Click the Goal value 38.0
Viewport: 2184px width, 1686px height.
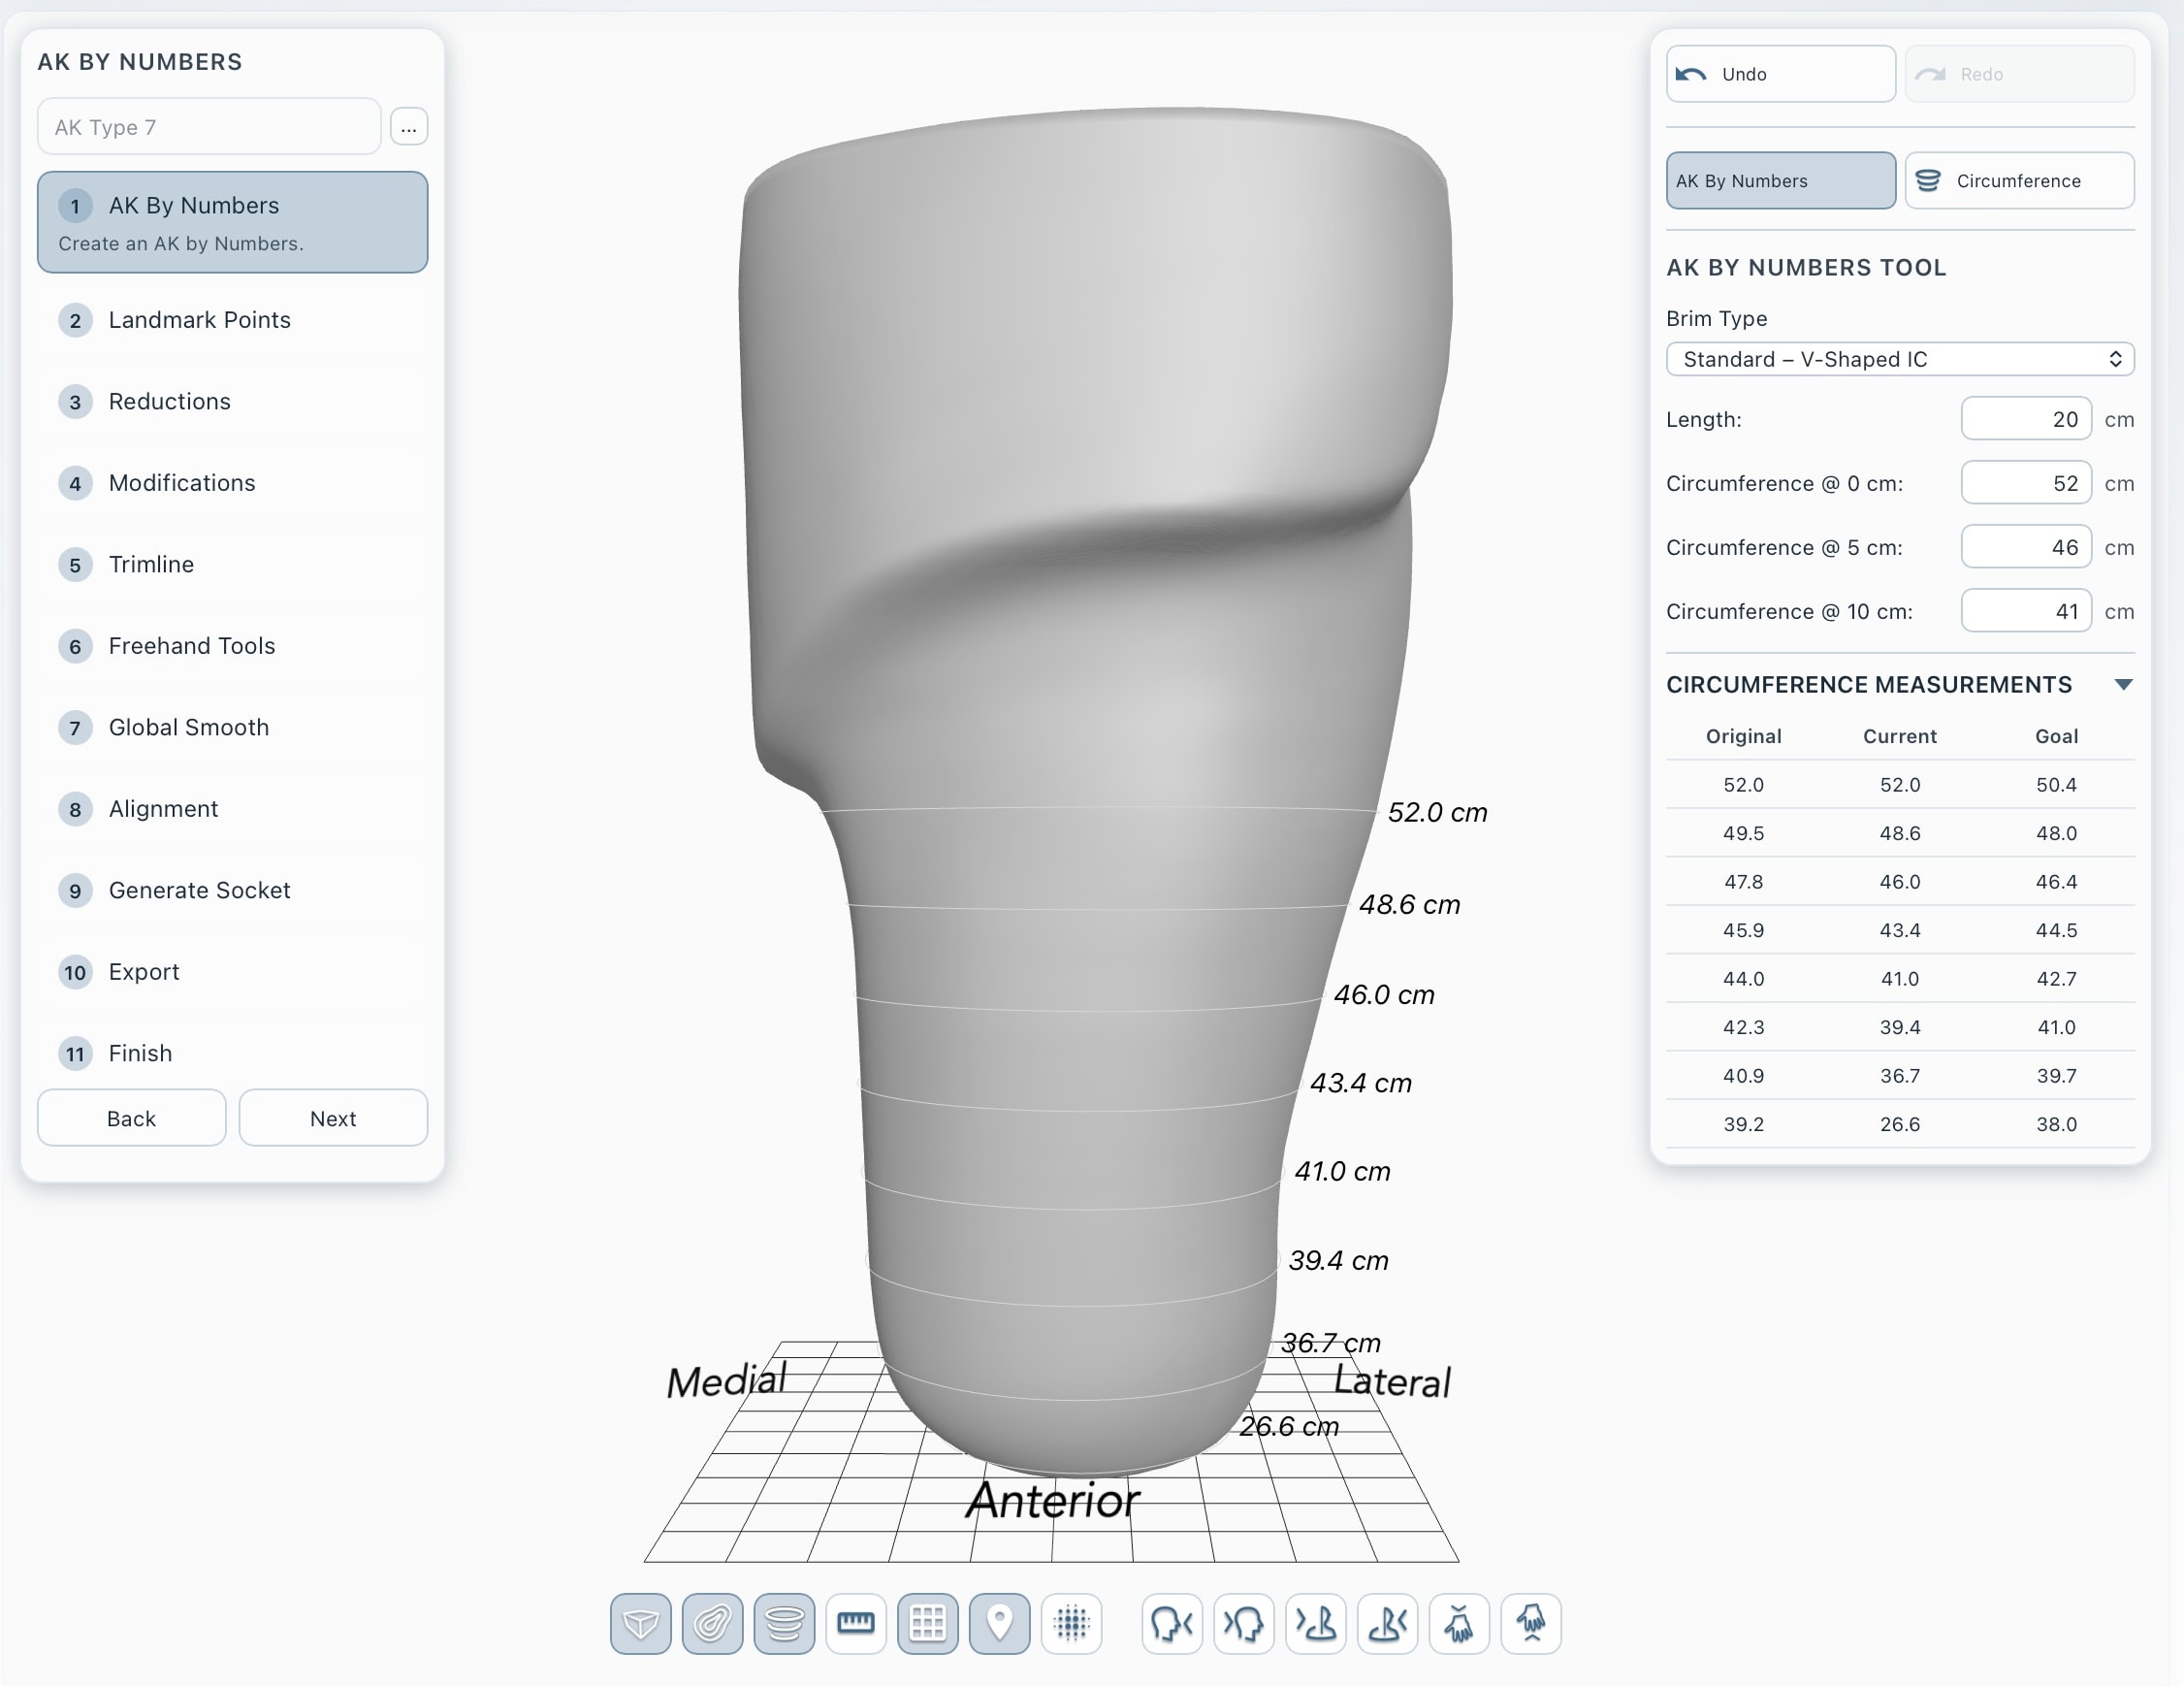pyautogui.click(x=2056, y=1125)
